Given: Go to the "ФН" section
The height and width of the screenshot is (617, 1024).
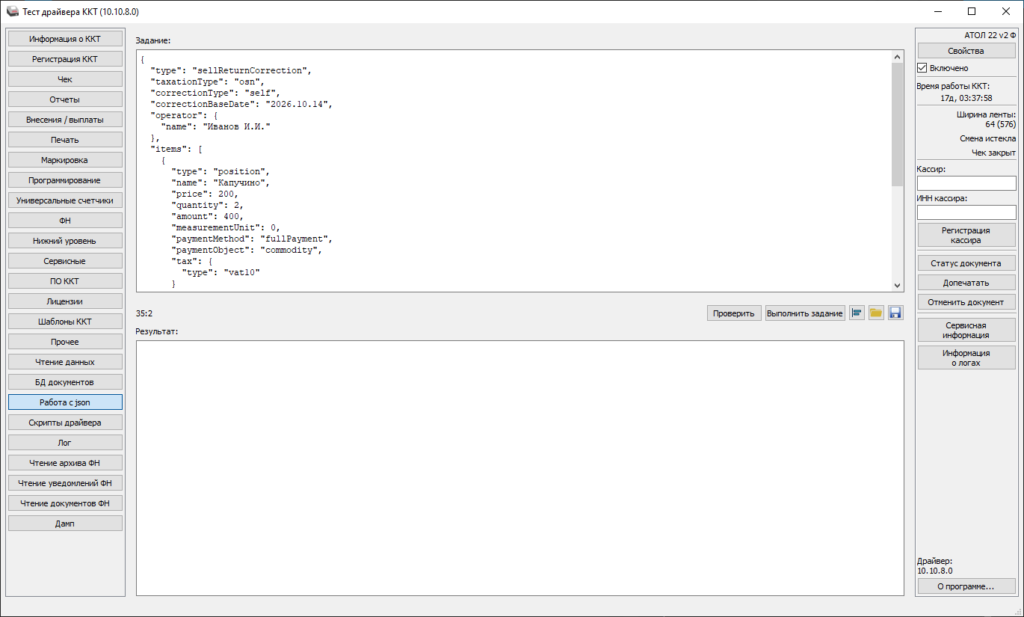Looking at the screenshot, I should (x=65, y=221).
